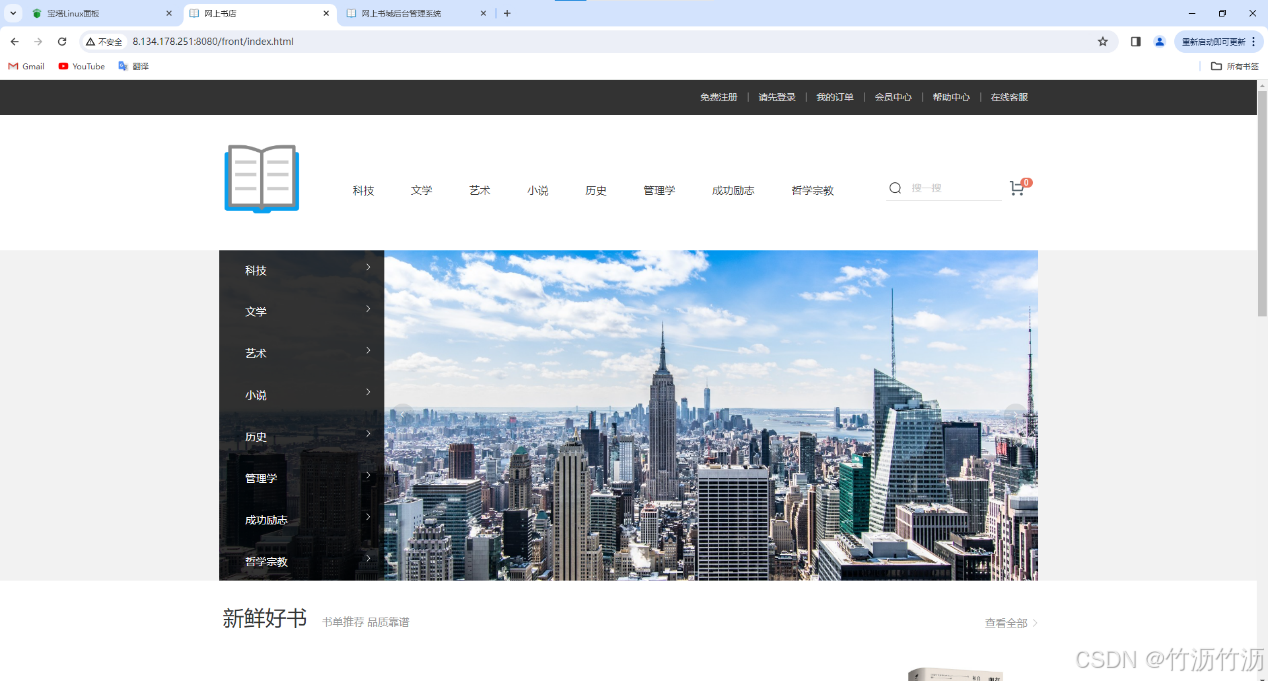This screenshot has height=681, width=1268.
Task: Click the 不安全 site info indicator
Action: [x=104, y=42]
